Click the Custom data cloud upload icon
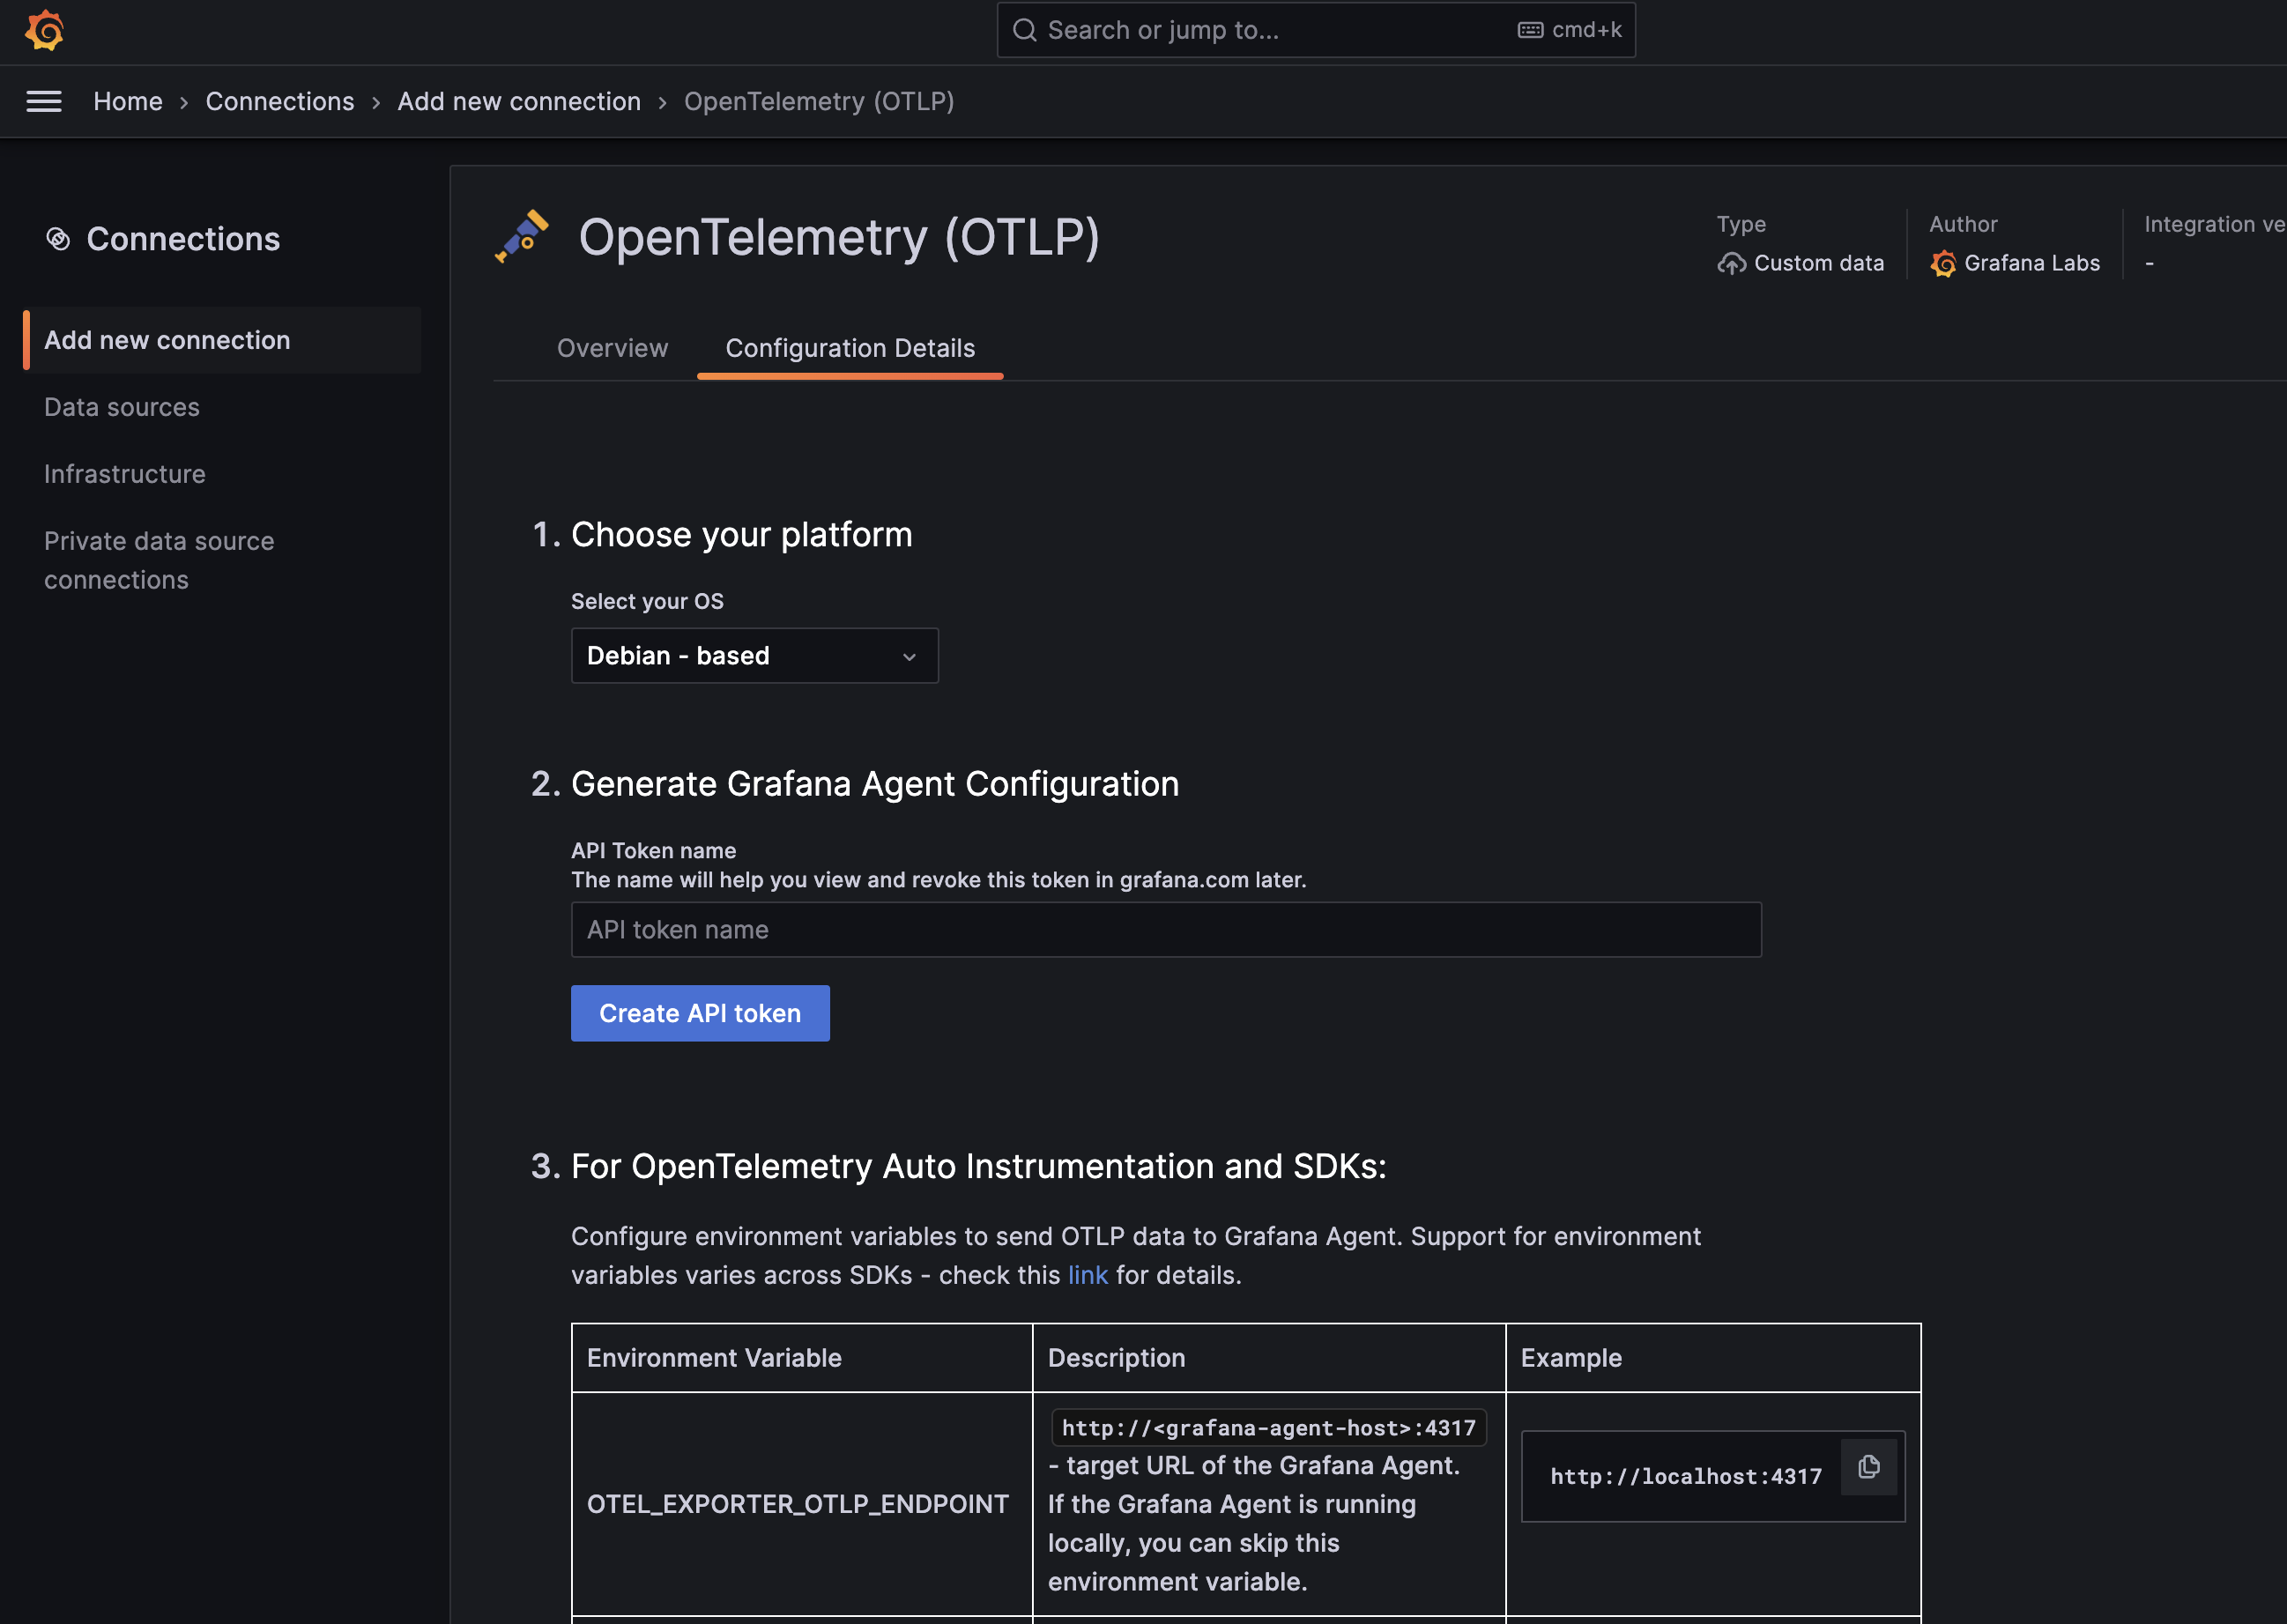This screenshot has width=2287, height=1624. [x=1731, y=263]
